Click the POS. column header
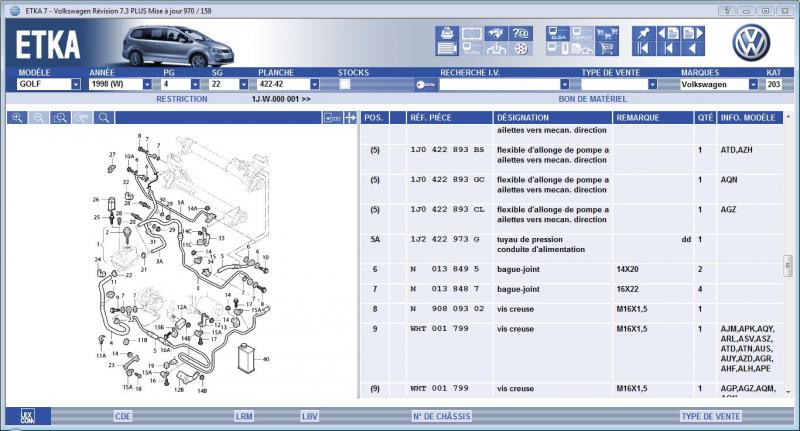This screenshot has height=431, width=800. click(x=373, y=118)
